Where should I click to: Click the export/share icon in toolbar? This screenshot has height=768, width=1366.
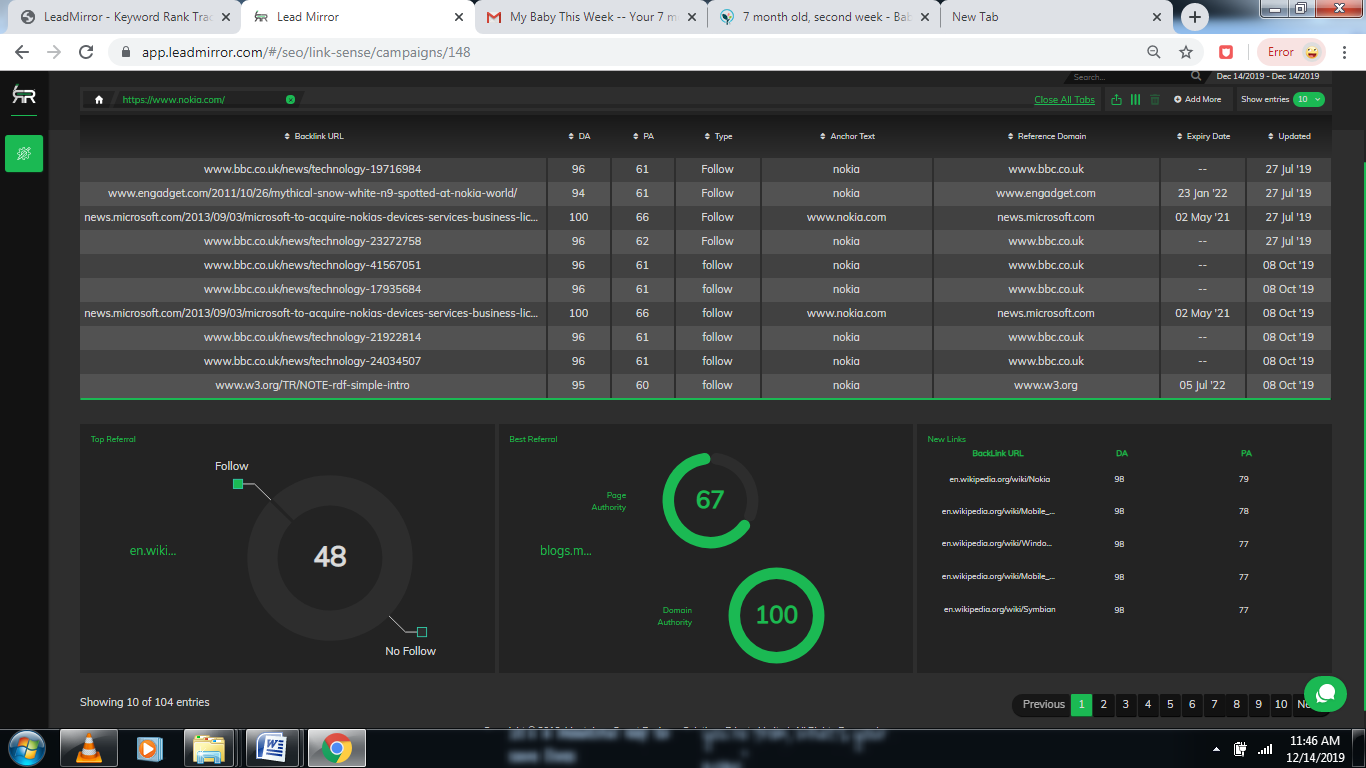(1117, 99)
